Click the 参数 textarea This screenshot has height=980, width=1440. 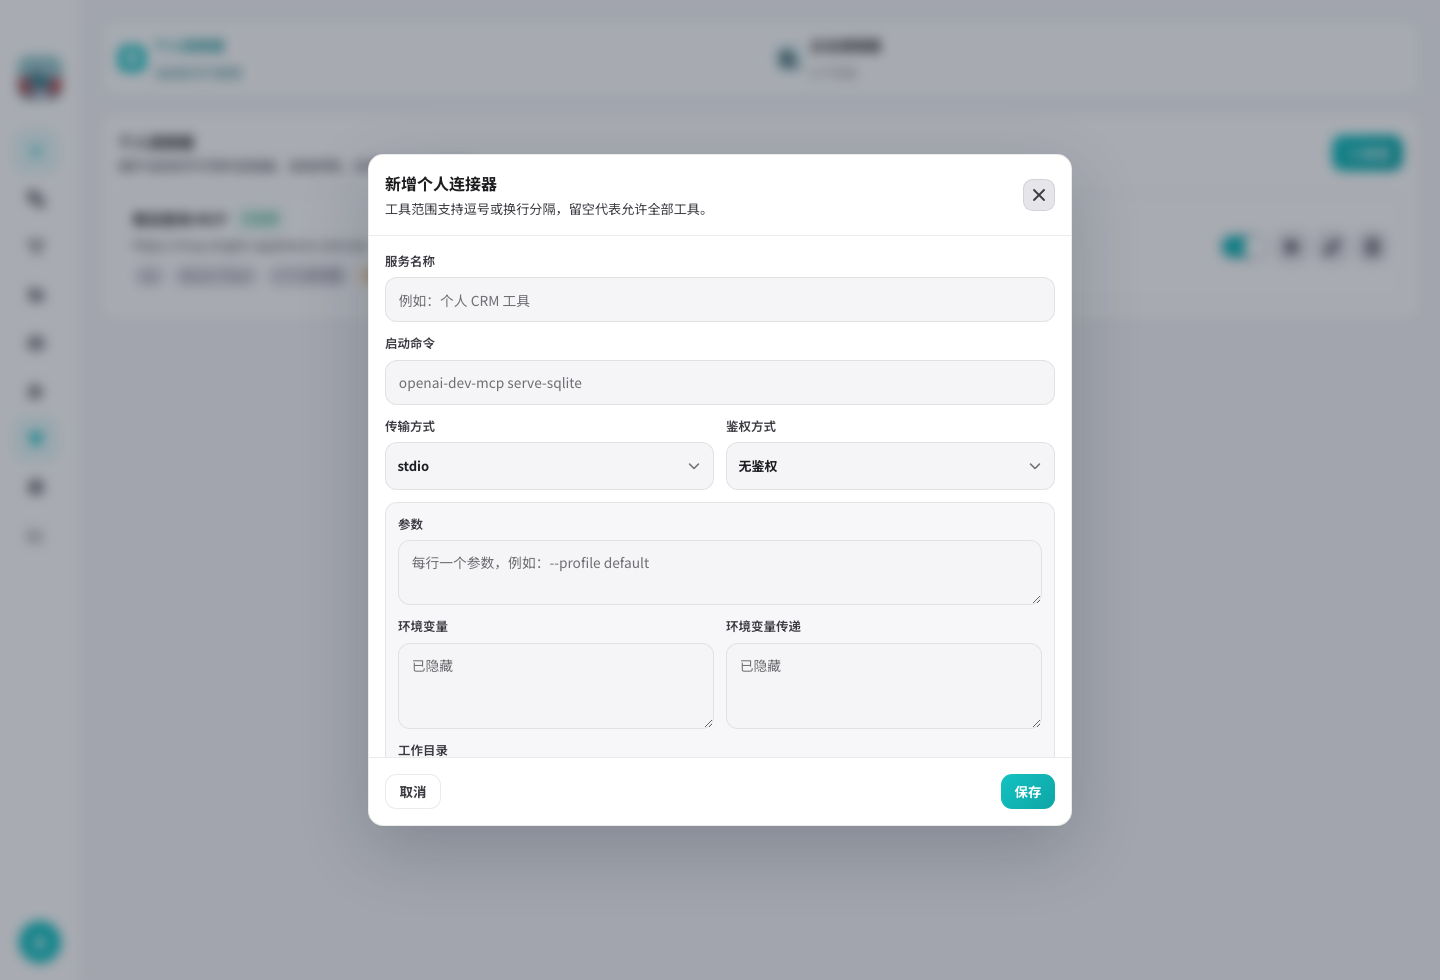click(720, 572)
